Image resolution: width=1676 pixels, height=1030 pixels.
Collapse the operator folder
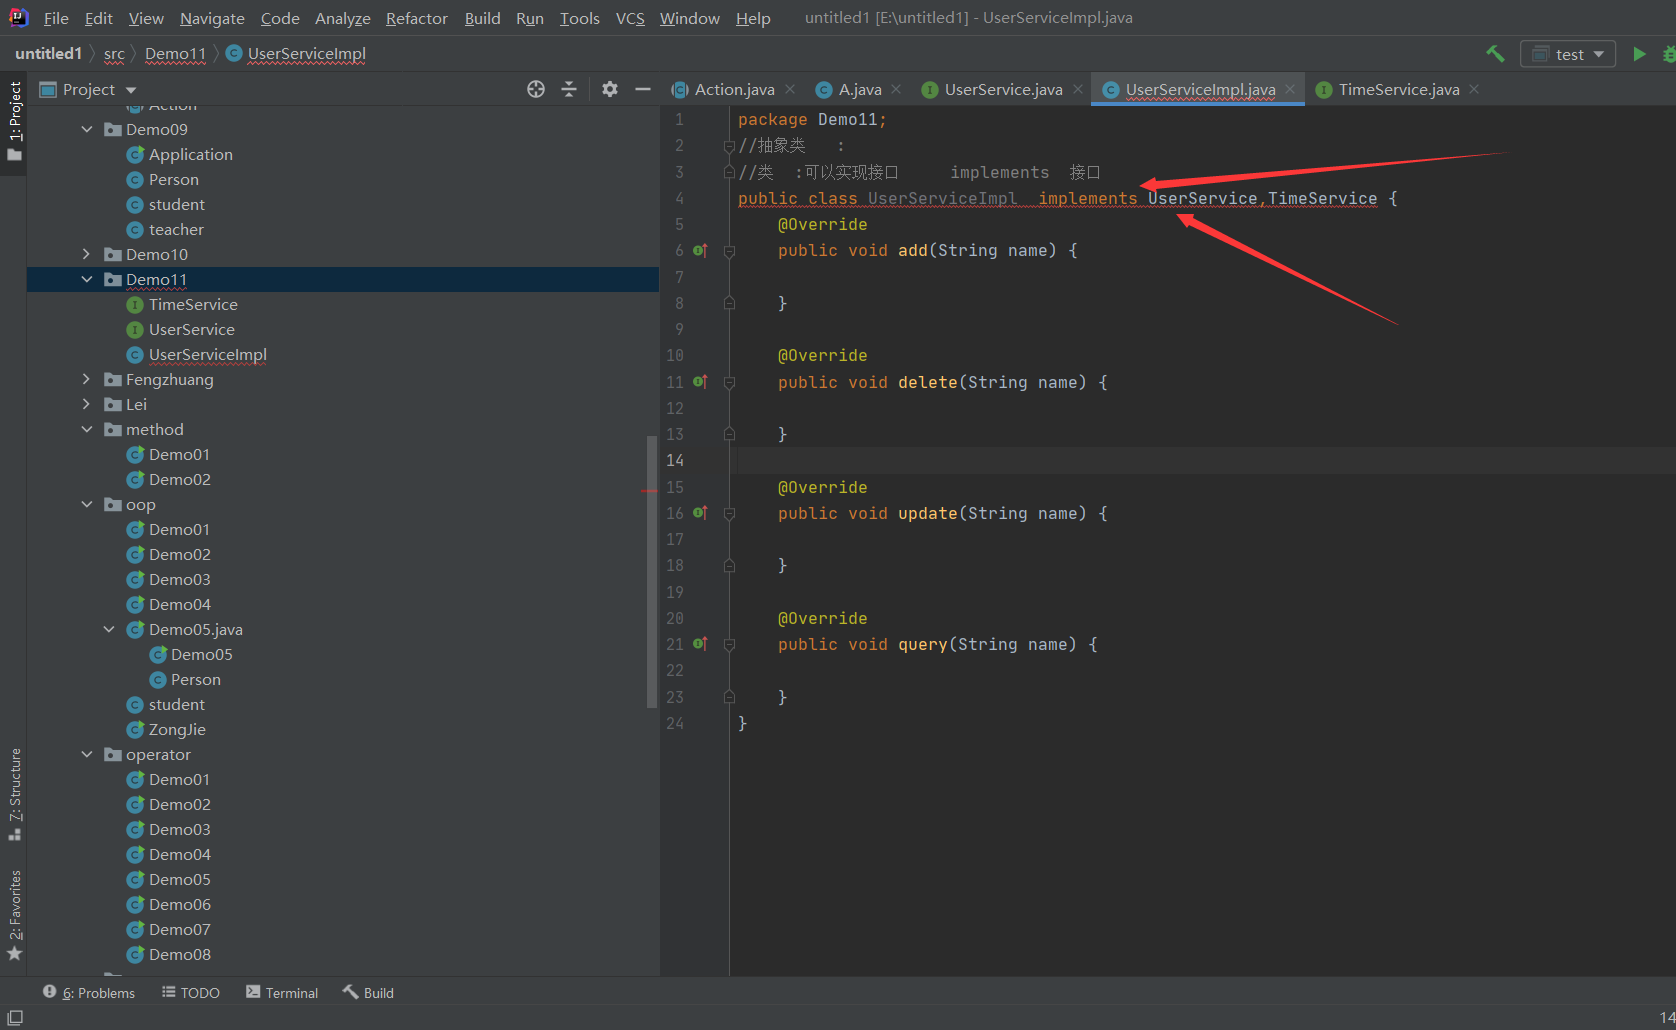click(87, 754)
